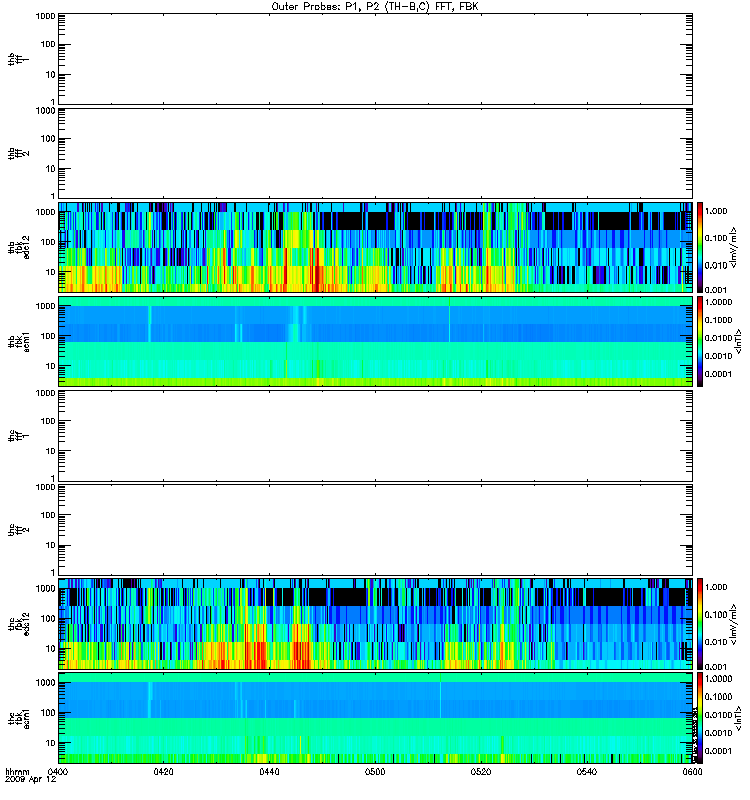
Task: Click the '100' y-tick of the thb fff 2 panel
Action: 48,139
